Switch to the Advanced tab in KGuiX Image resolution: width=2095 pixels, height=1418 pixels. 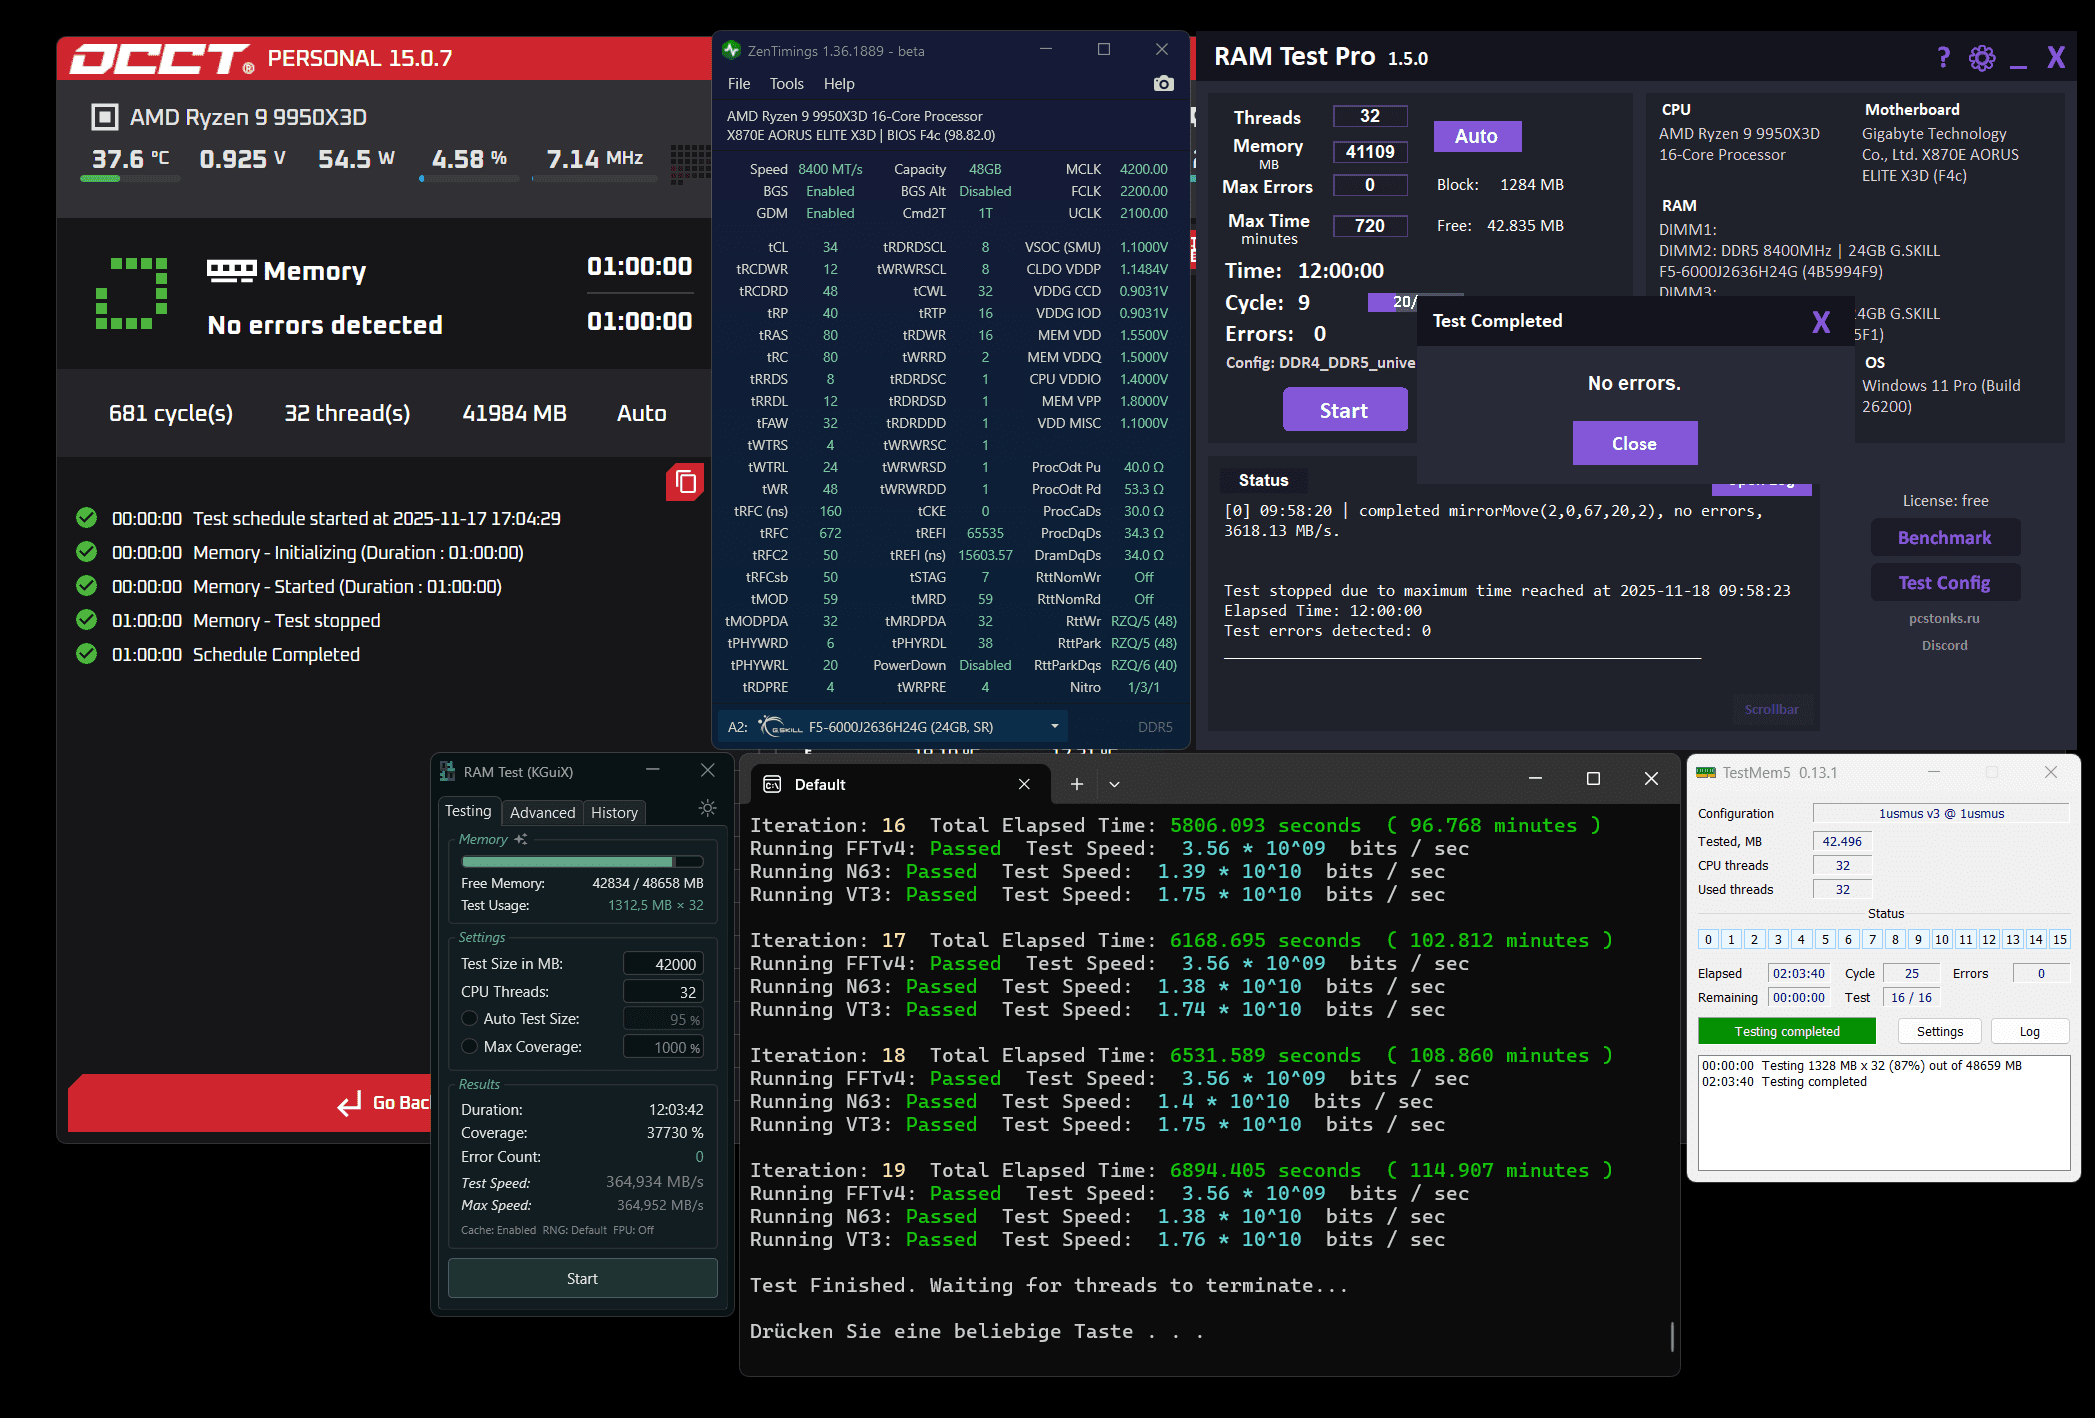(x=542, y=812)
